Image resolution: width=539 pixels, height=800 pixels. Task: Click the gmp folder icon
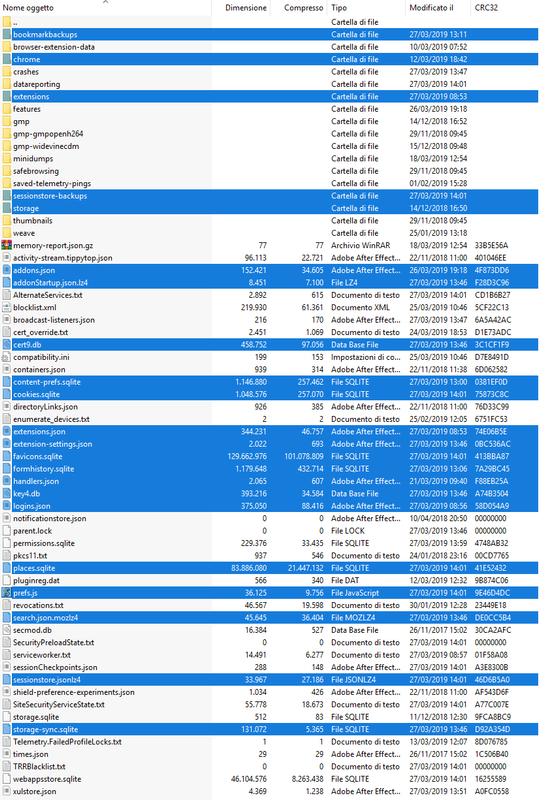(6, 121)
